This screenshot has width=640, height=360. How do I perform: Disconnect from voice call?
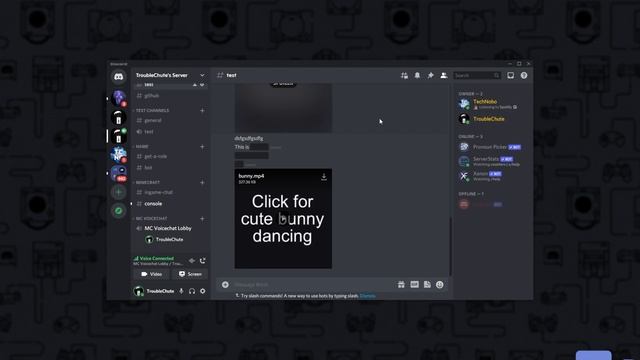[203, 260]
